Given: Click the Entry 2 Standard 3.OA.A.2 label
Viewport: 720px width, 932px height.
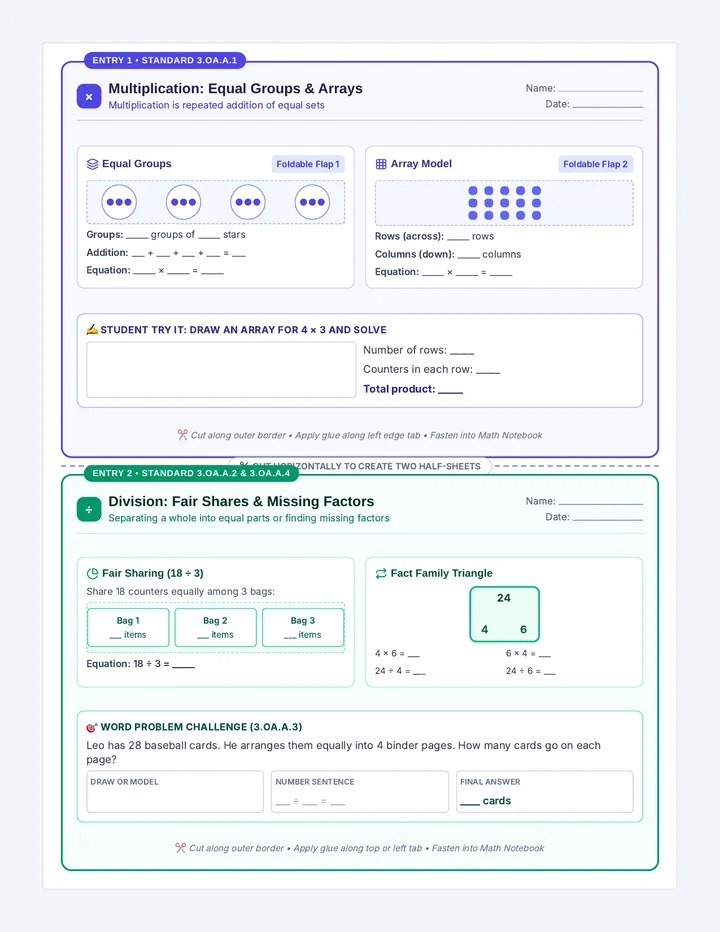Looking at the screenshot, I should pyautogui.click(x=191, y=473).
